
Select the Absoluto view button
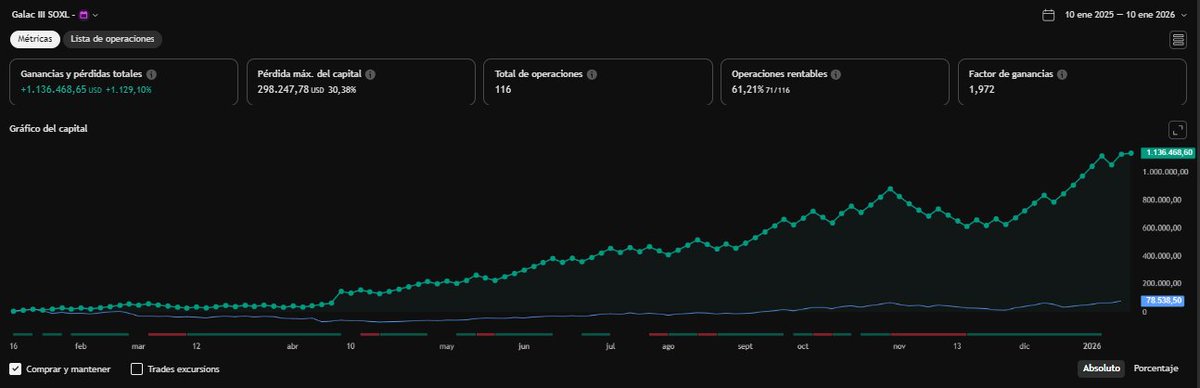click(1101, 369)
